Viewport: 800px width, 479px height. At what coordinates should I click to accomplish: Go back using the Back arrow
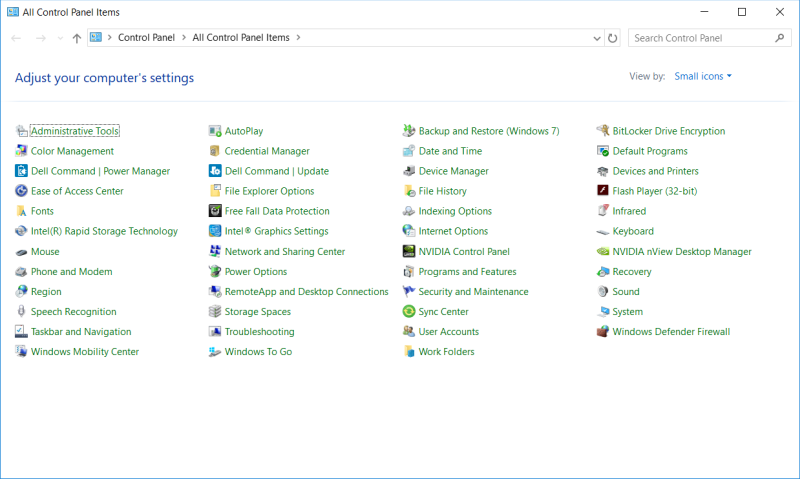pos(16,38)
